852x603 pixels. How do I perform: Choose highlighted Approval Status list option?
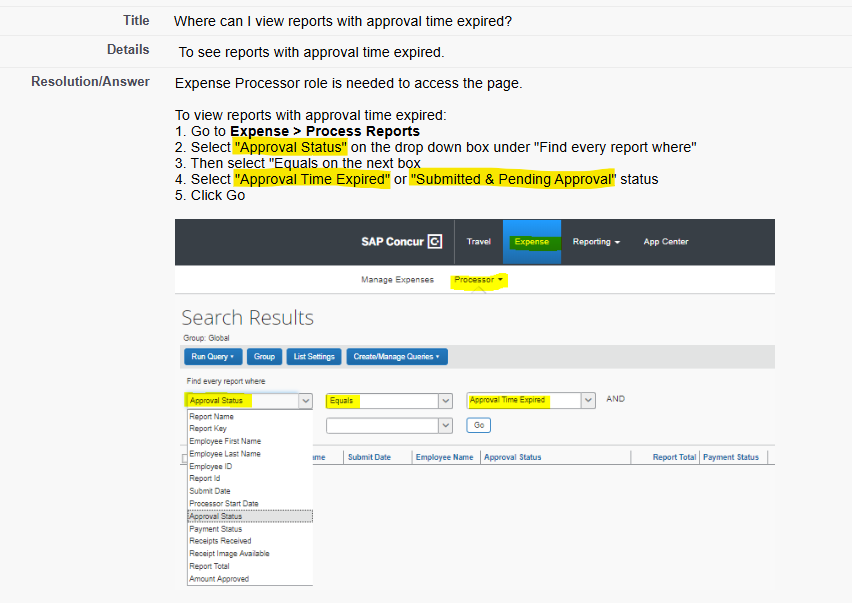tap(250, 516)
